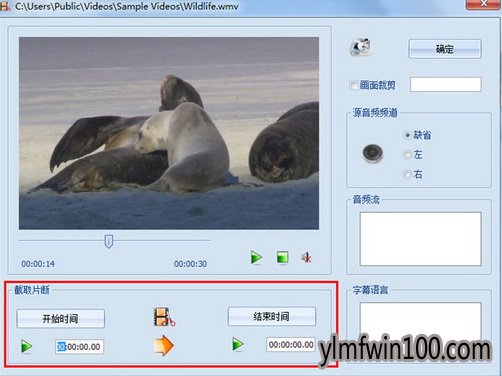The width and height of the screenshot is (502, 376).
Task: Click the 确定 button
Action: click(x=445, y=49)
